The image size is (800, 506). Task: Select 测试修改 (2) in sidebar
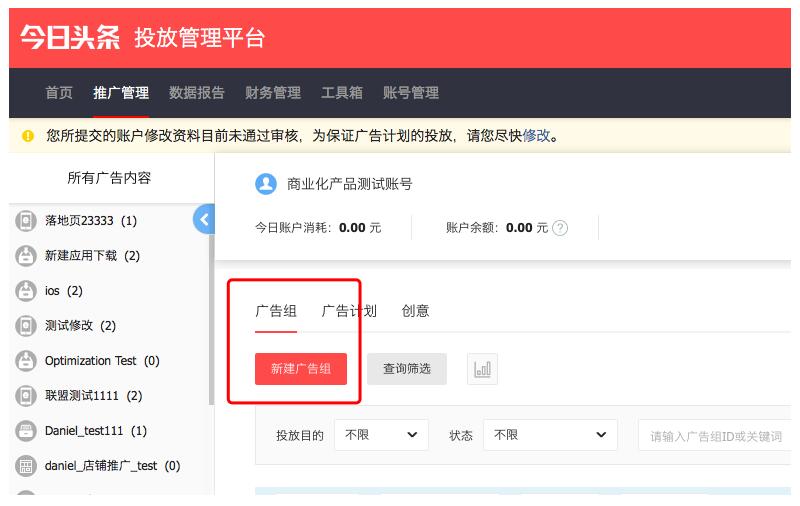(x=81, y=325)
